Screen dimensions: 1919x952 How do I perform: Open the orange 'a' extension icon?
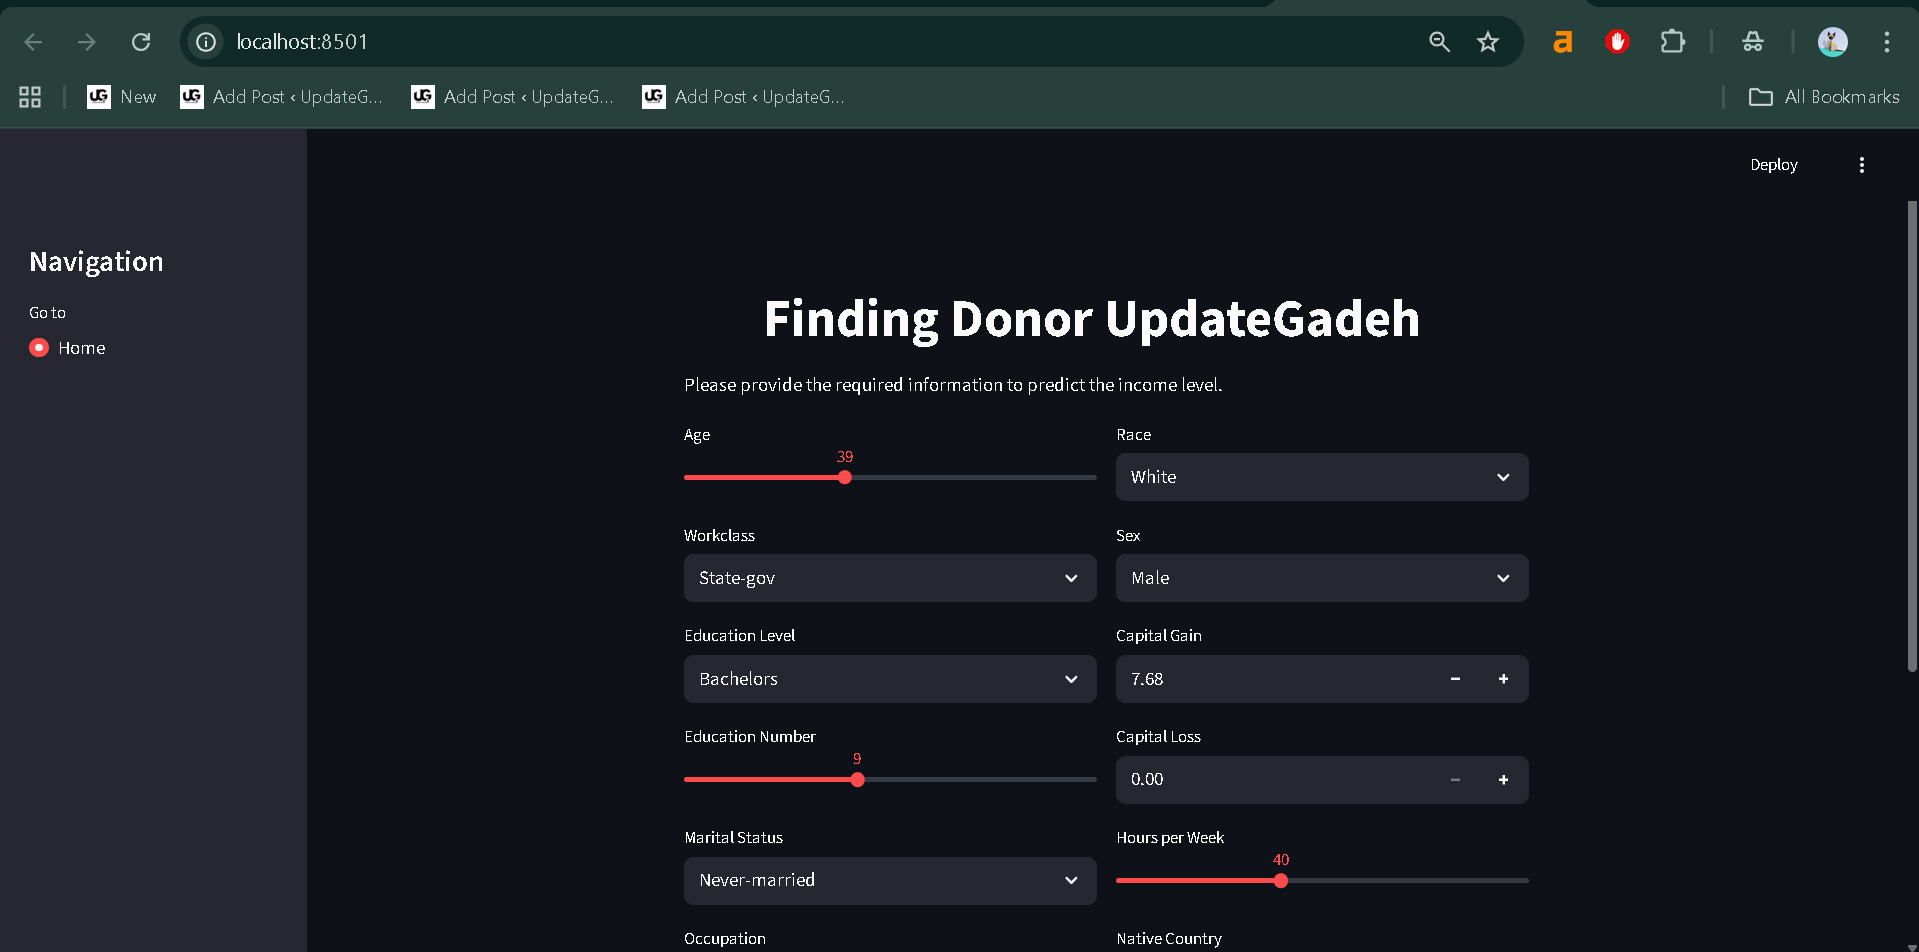coord(1562,41)
